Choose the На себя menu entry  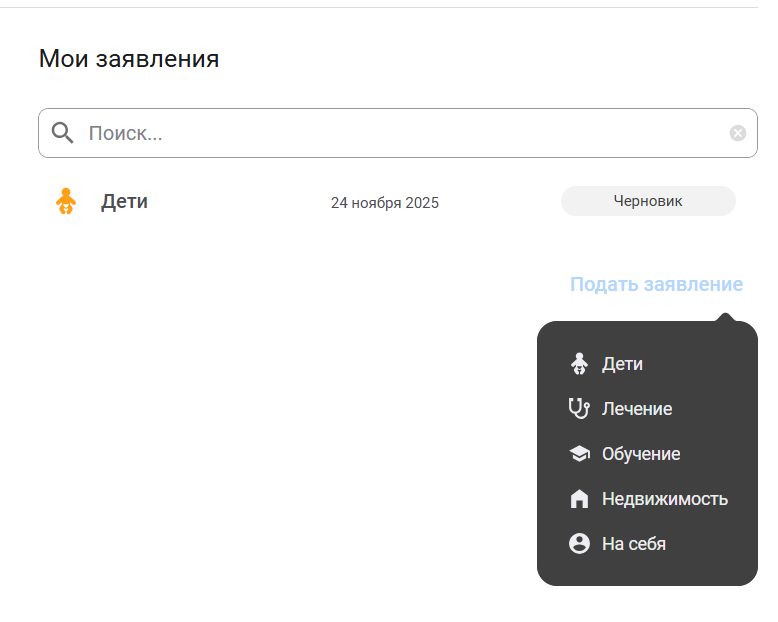[634, 544]
